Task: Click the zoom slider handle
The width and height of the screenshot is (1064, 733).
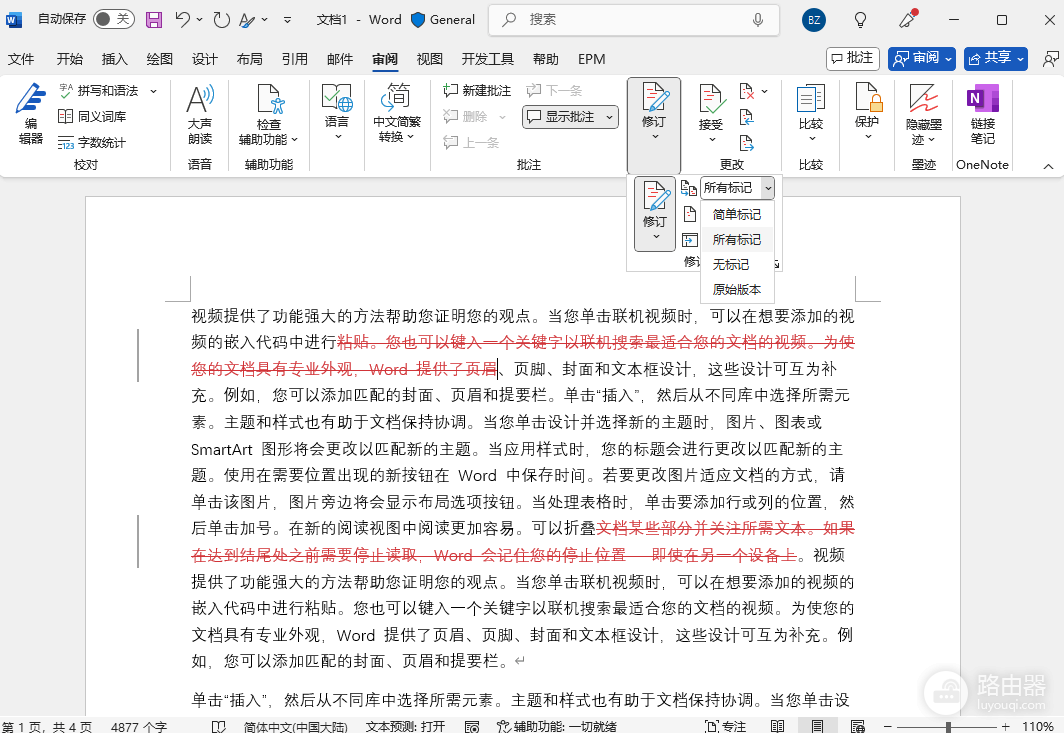Action: point(948,727)
